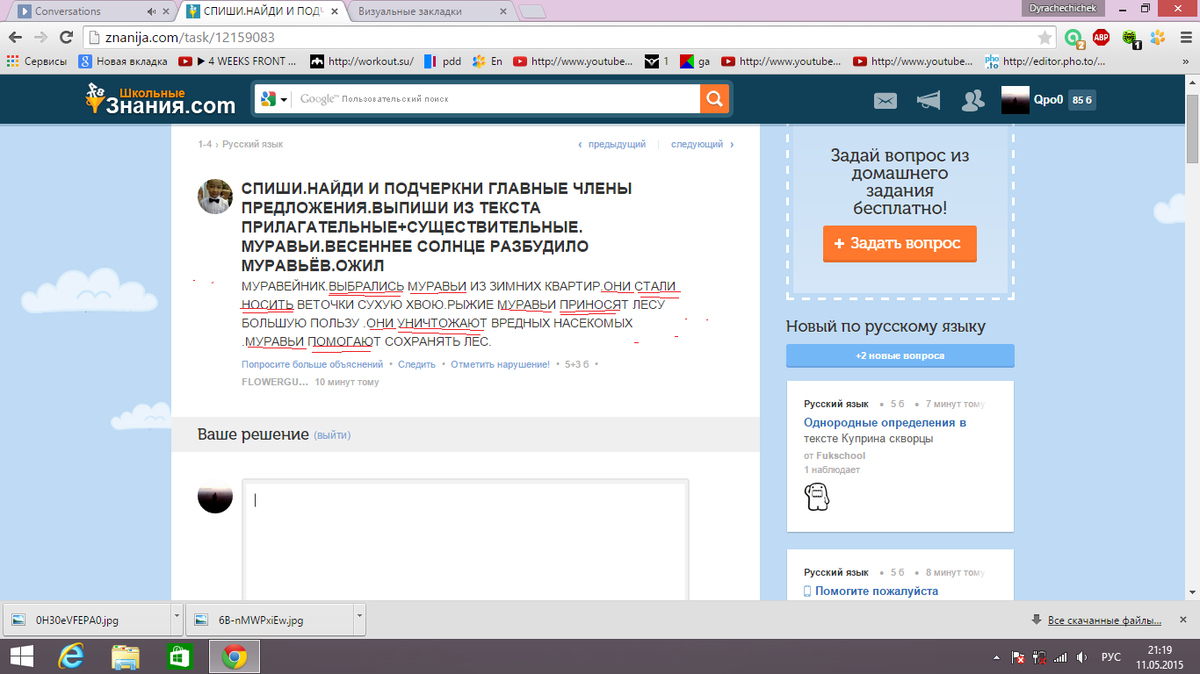The height and width of the screenshot is (674, 1200).
Task: Click the megaphone notifications icon
Action: [929, 100]
